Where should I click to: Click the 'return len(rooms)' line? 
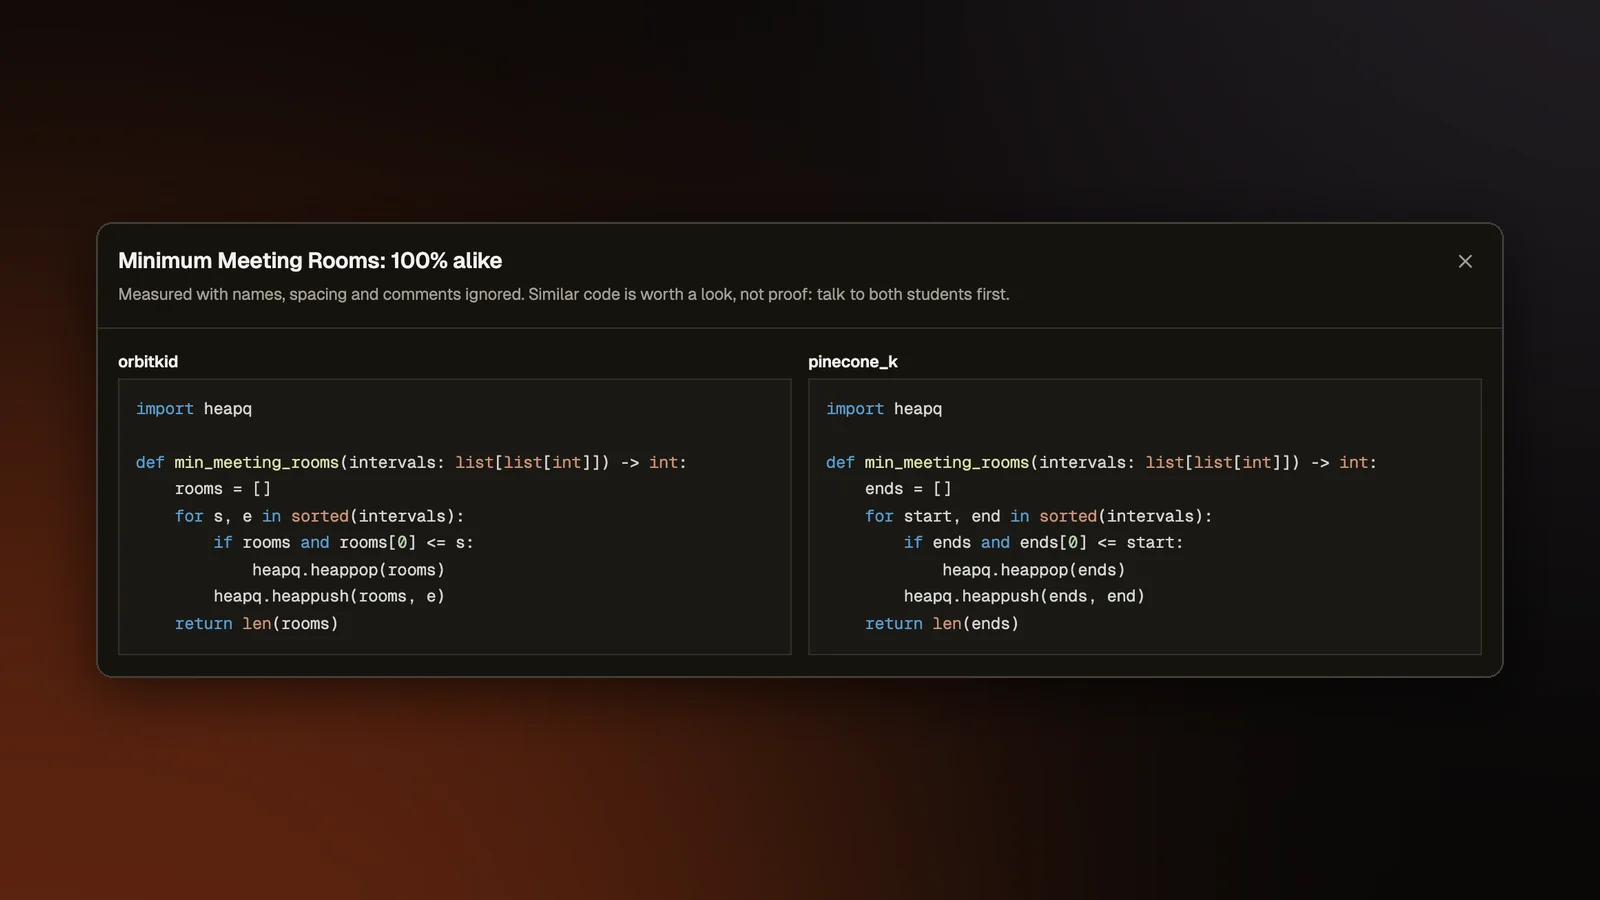(256, 623)
